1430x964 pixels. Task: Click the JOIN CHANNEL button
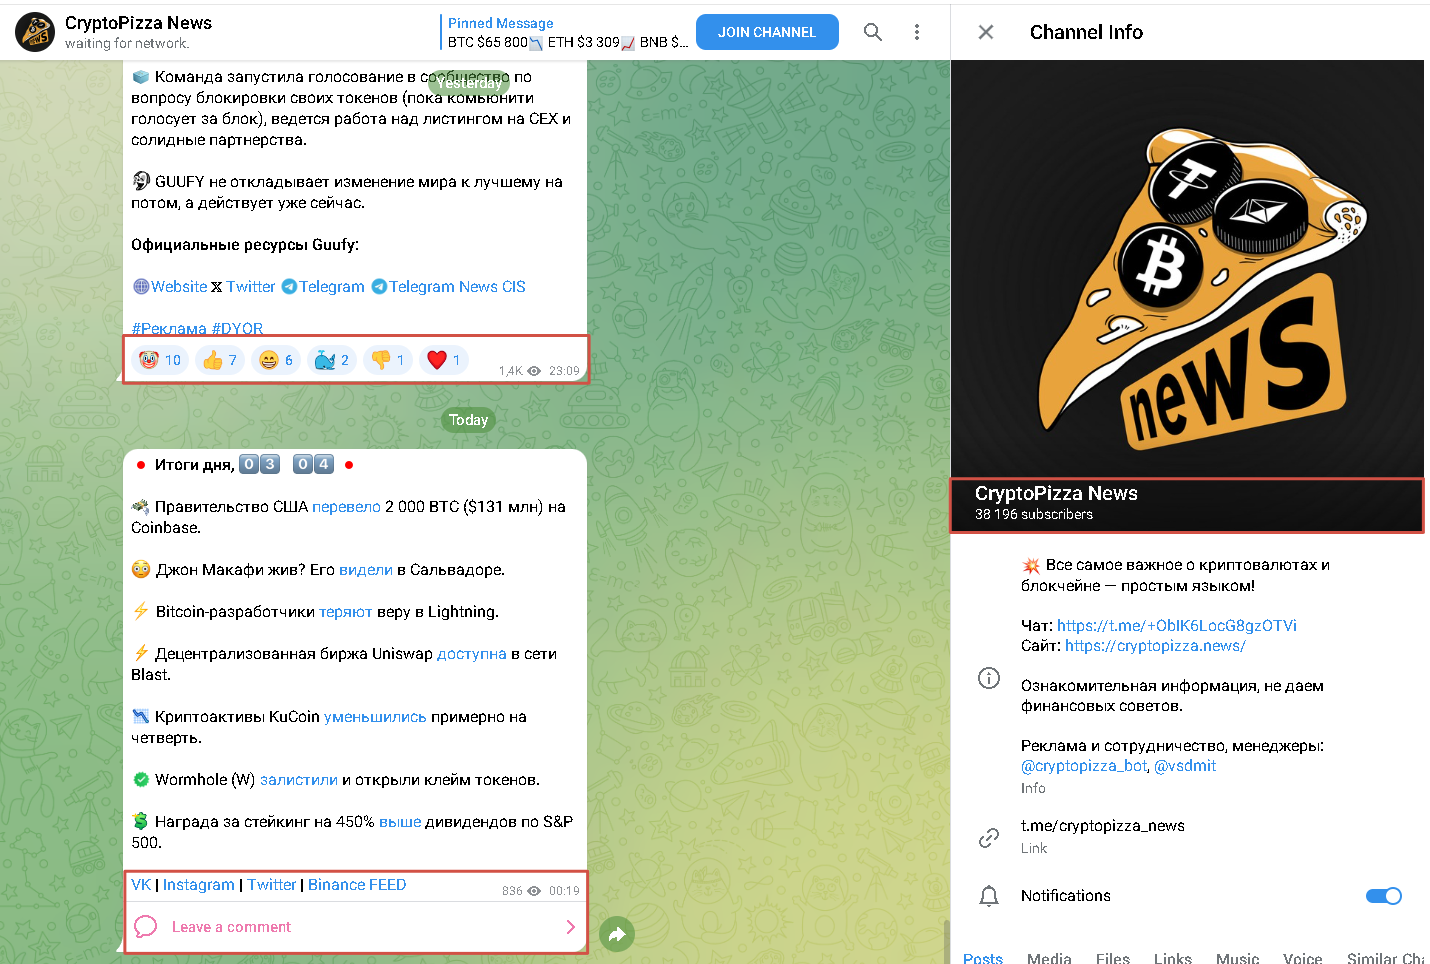click(767, 32)
